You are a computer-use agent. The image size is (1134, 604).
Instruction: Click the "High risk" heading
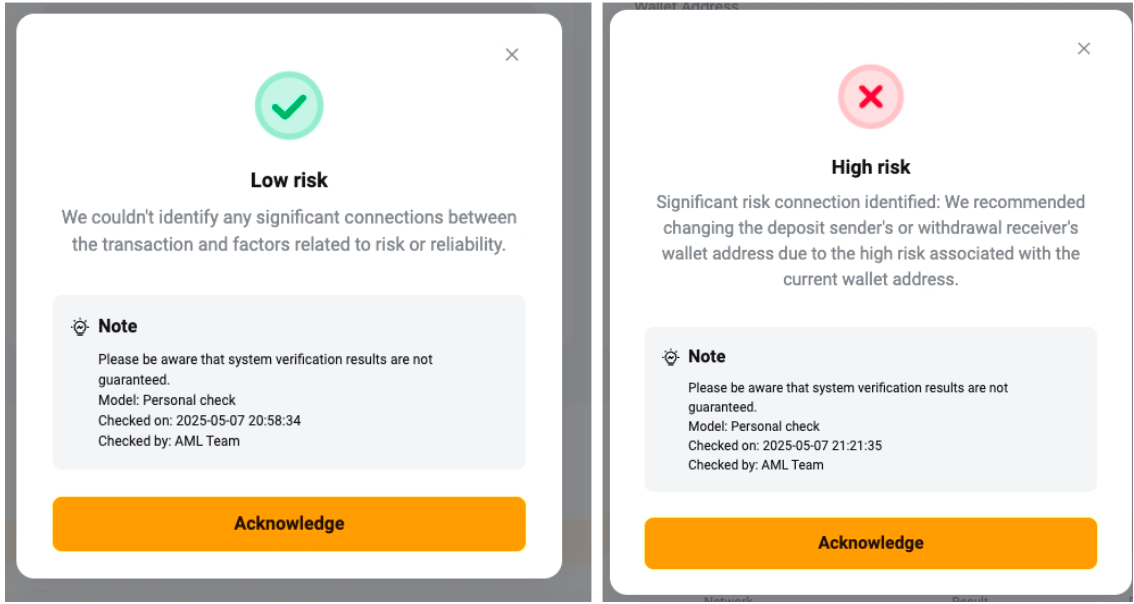tap(870, 167)
